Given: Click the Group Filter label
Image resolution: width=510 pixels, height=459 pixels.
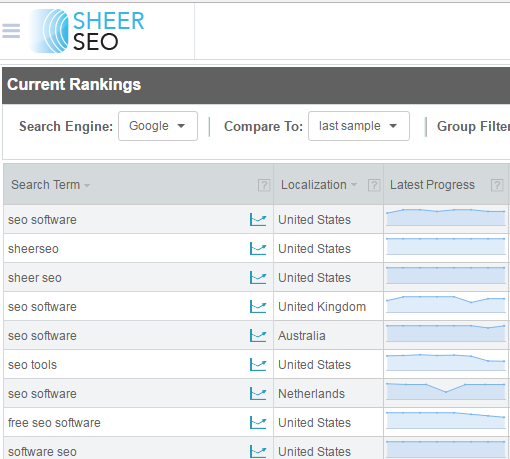Looking at the screenshot, I should coord(473,126).
